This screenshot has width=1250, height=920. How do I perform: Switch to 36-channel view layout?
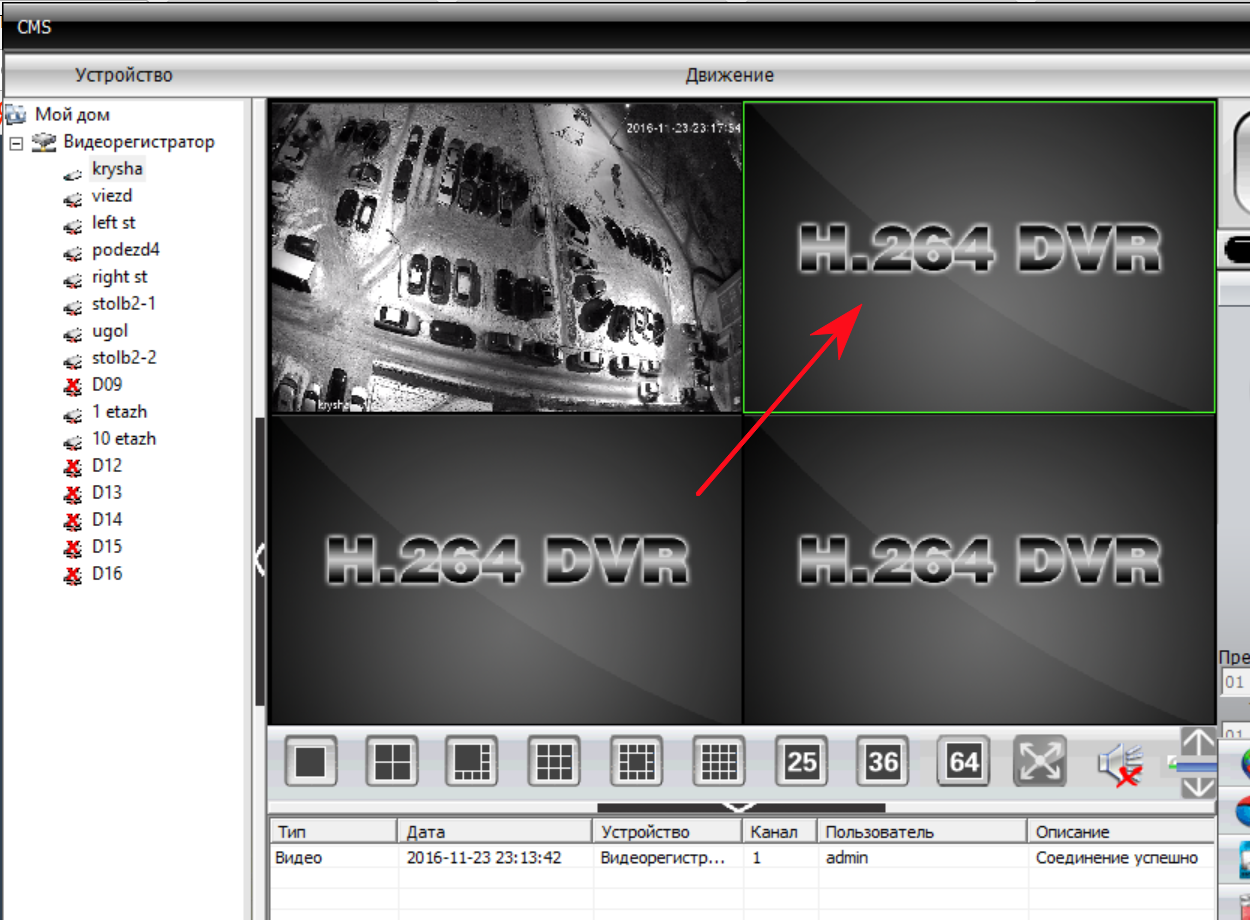(x=883, y=762)
